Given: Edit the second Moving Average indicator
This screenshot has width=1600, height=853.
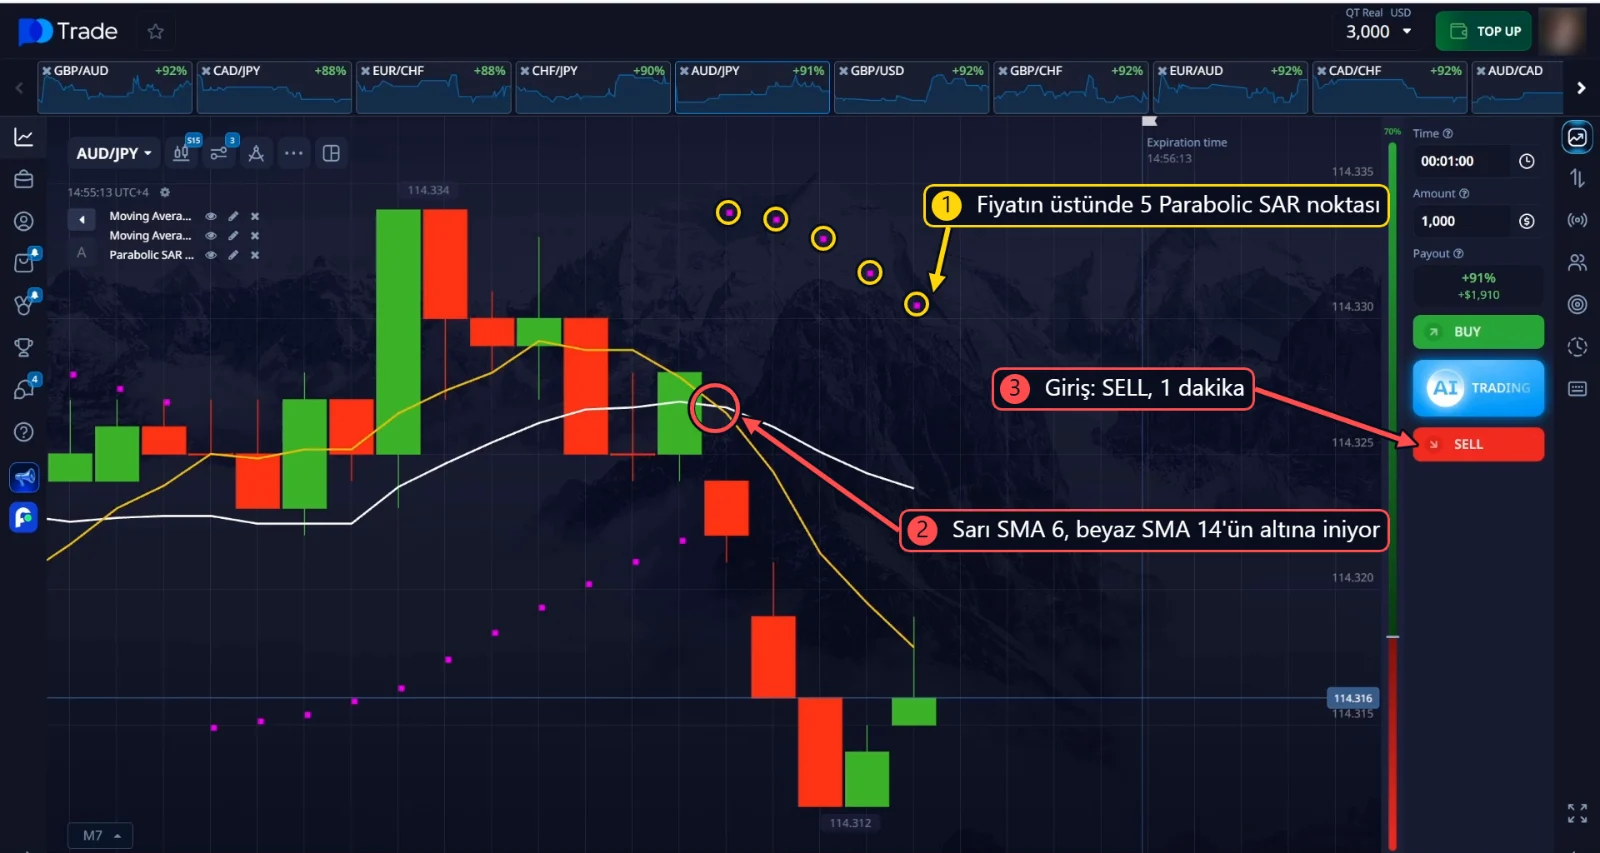Looking at the screenshot, I should coord(233,236).
